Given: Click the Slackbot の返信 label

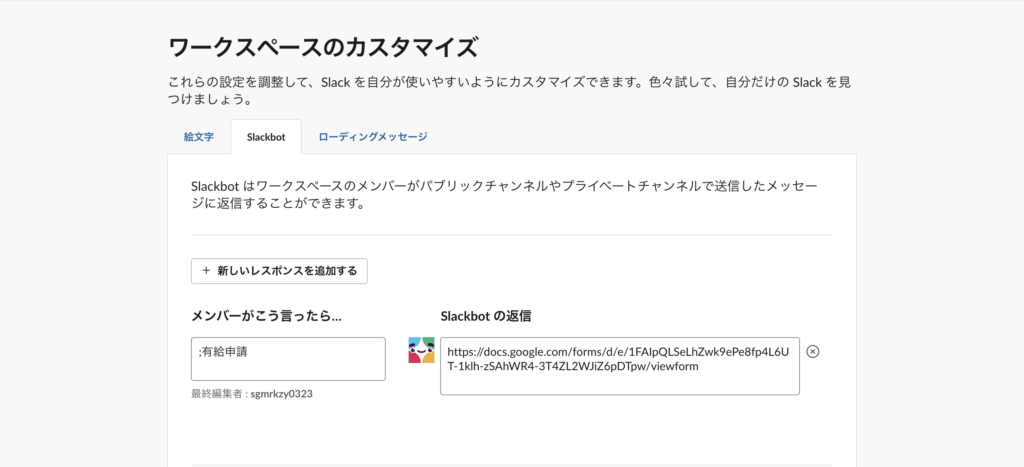Looking at the screenshot, I should (x=486, y=316).
